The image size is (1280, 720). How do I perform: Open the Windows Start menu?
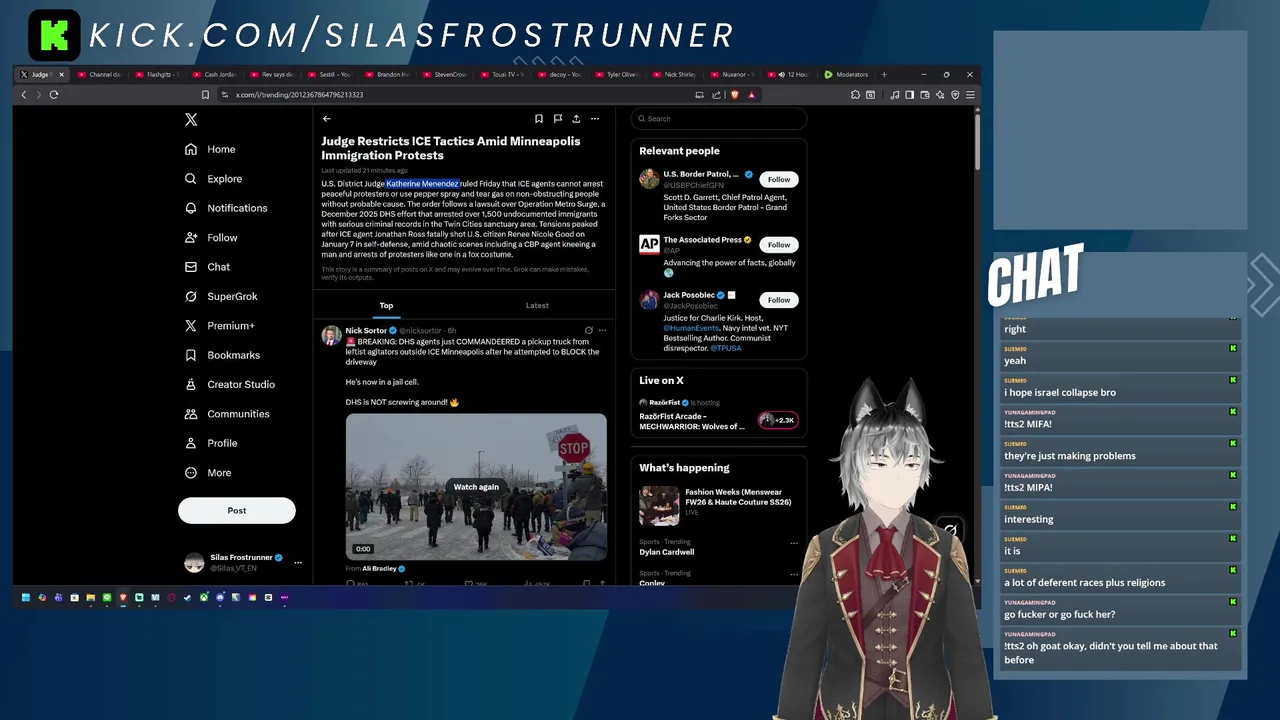tap(26, 597)
